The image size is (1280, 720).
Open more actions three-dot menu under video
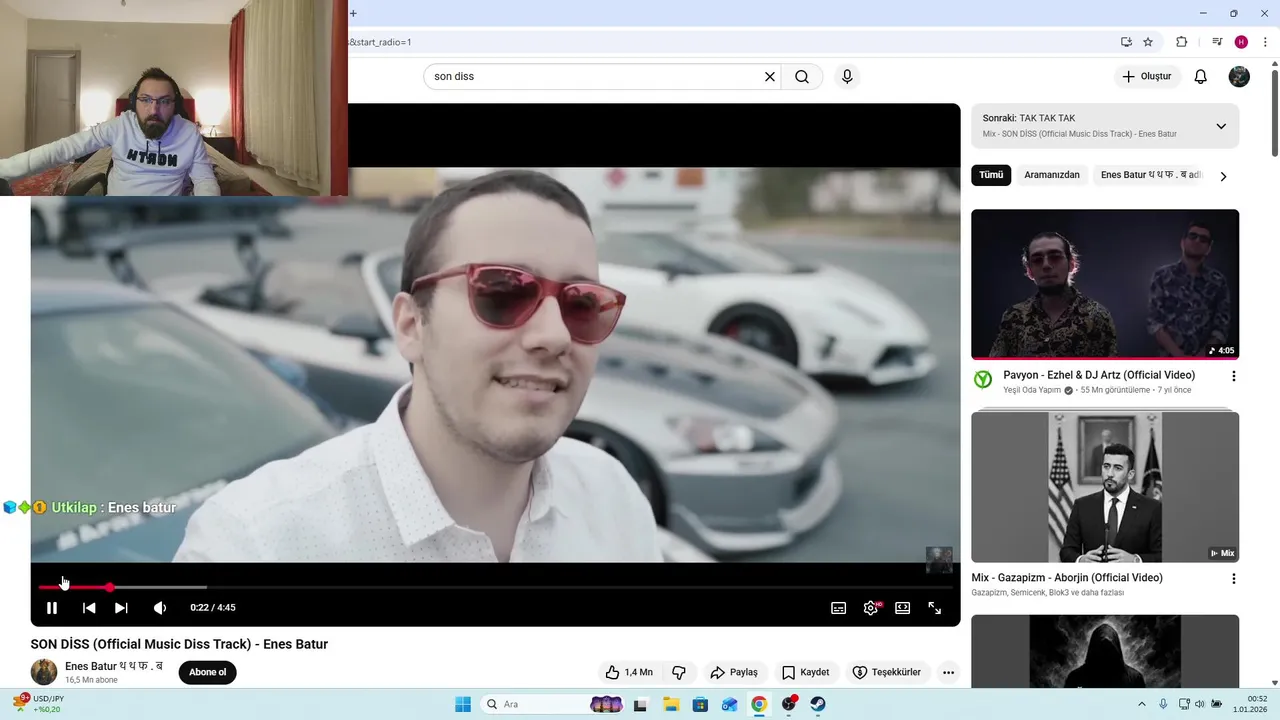[948, 672]
